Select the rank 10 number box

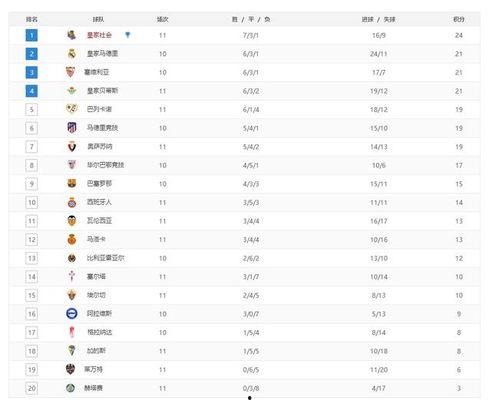pyautogui.click(x=32, y=202)
